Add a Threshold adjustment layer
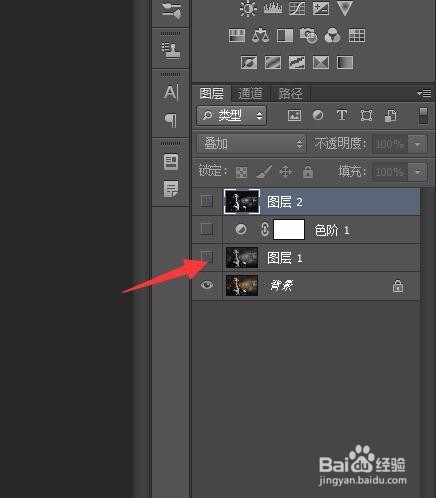The width and height of the screenshot is (436, 498). coord(297,62)
